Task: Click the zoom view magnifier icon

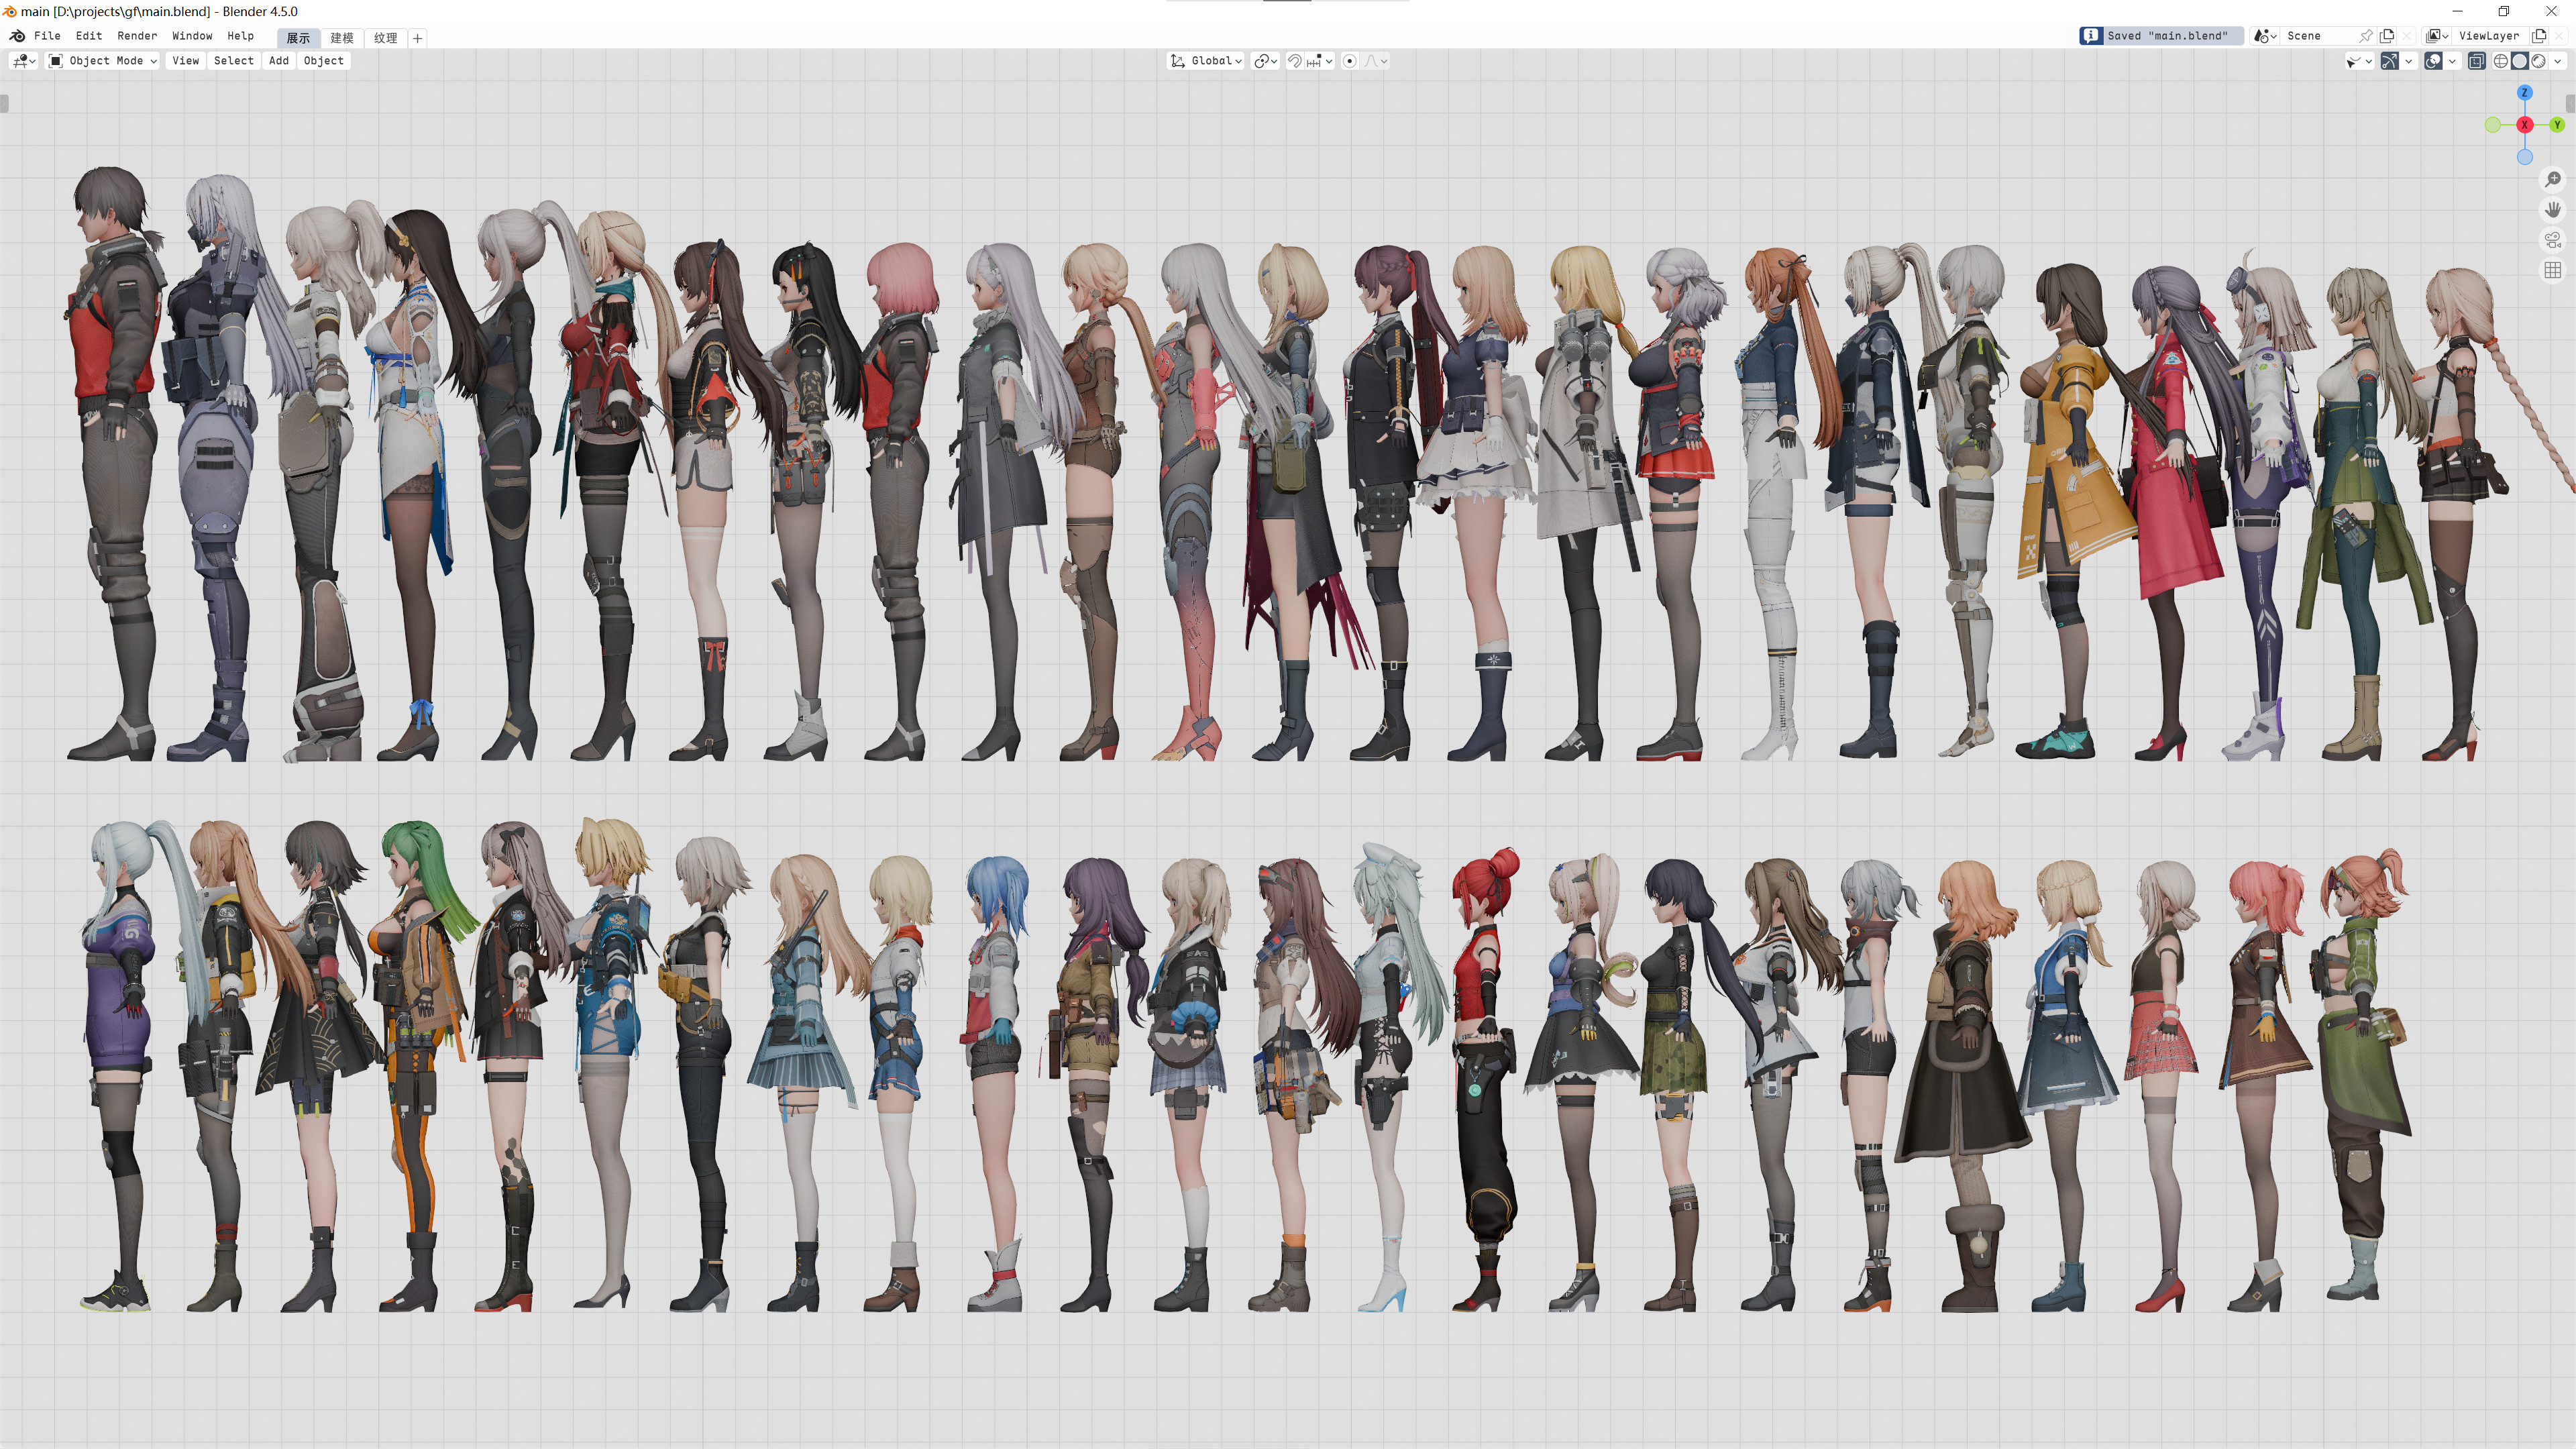Action: [x=2553, y=179]
